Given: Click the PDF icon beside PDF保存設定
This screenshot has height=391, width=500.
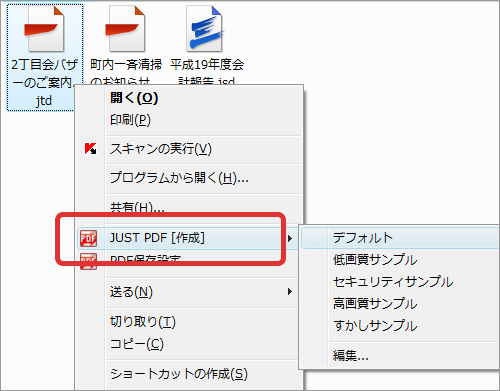Looking at the screenshot, I should click(x=88, y=261).
